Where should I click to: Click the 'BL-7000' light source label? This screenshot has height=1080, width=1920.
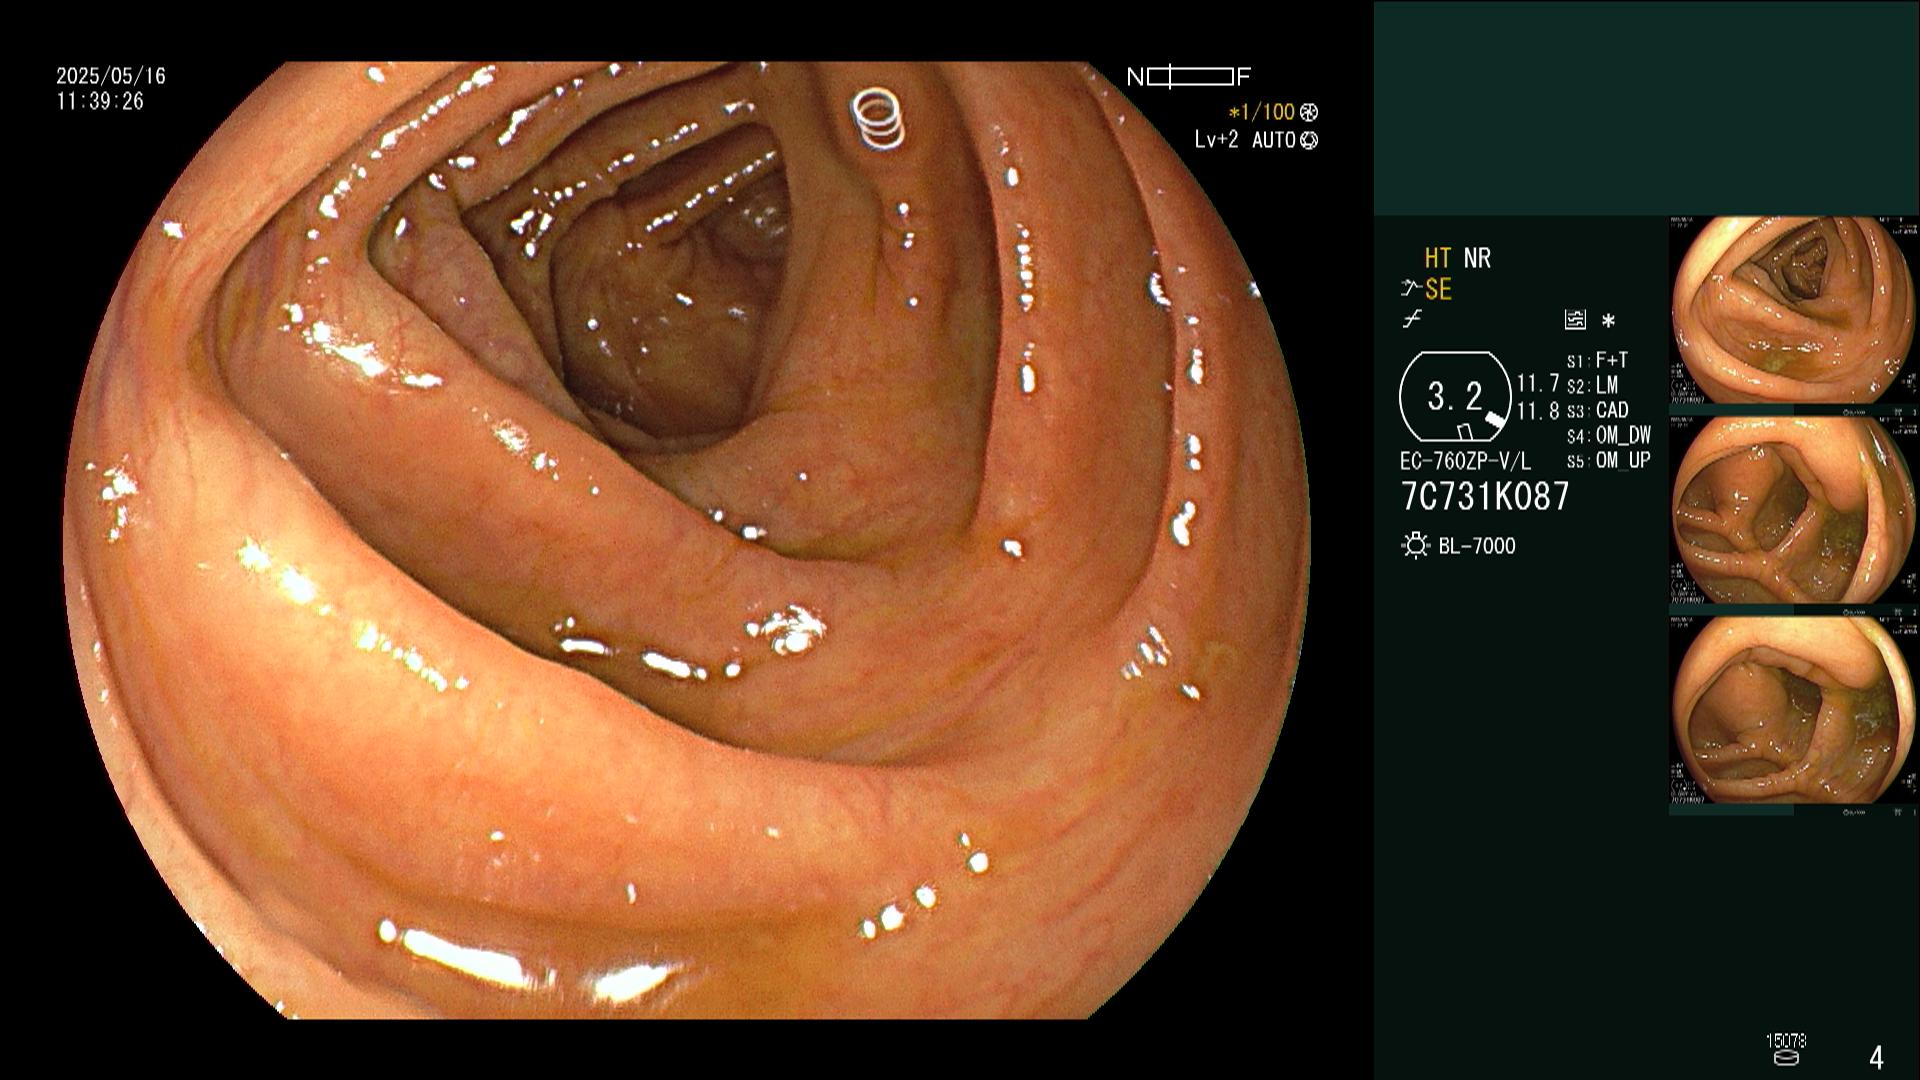[x=1477, y=546]
